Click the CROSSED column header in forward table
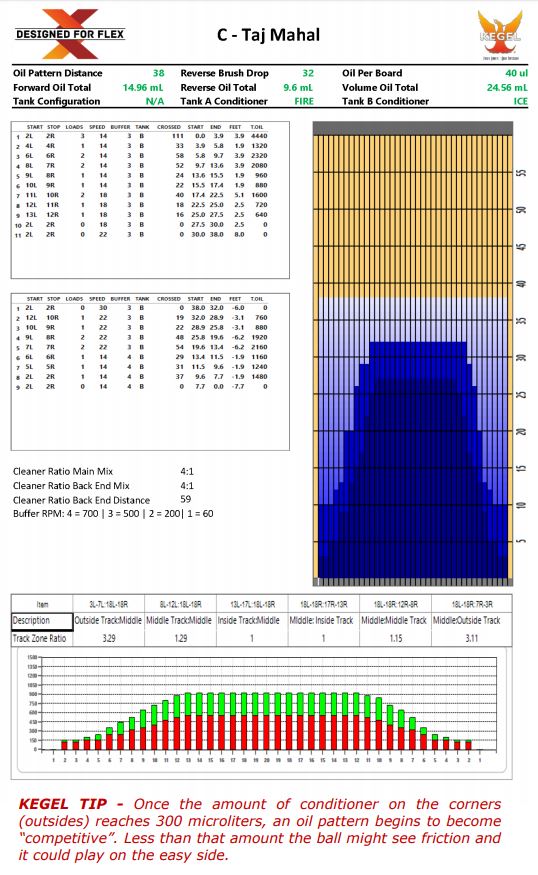Image resolution: width=538 pixels, height=875 pixels. [x=169, y=127]
